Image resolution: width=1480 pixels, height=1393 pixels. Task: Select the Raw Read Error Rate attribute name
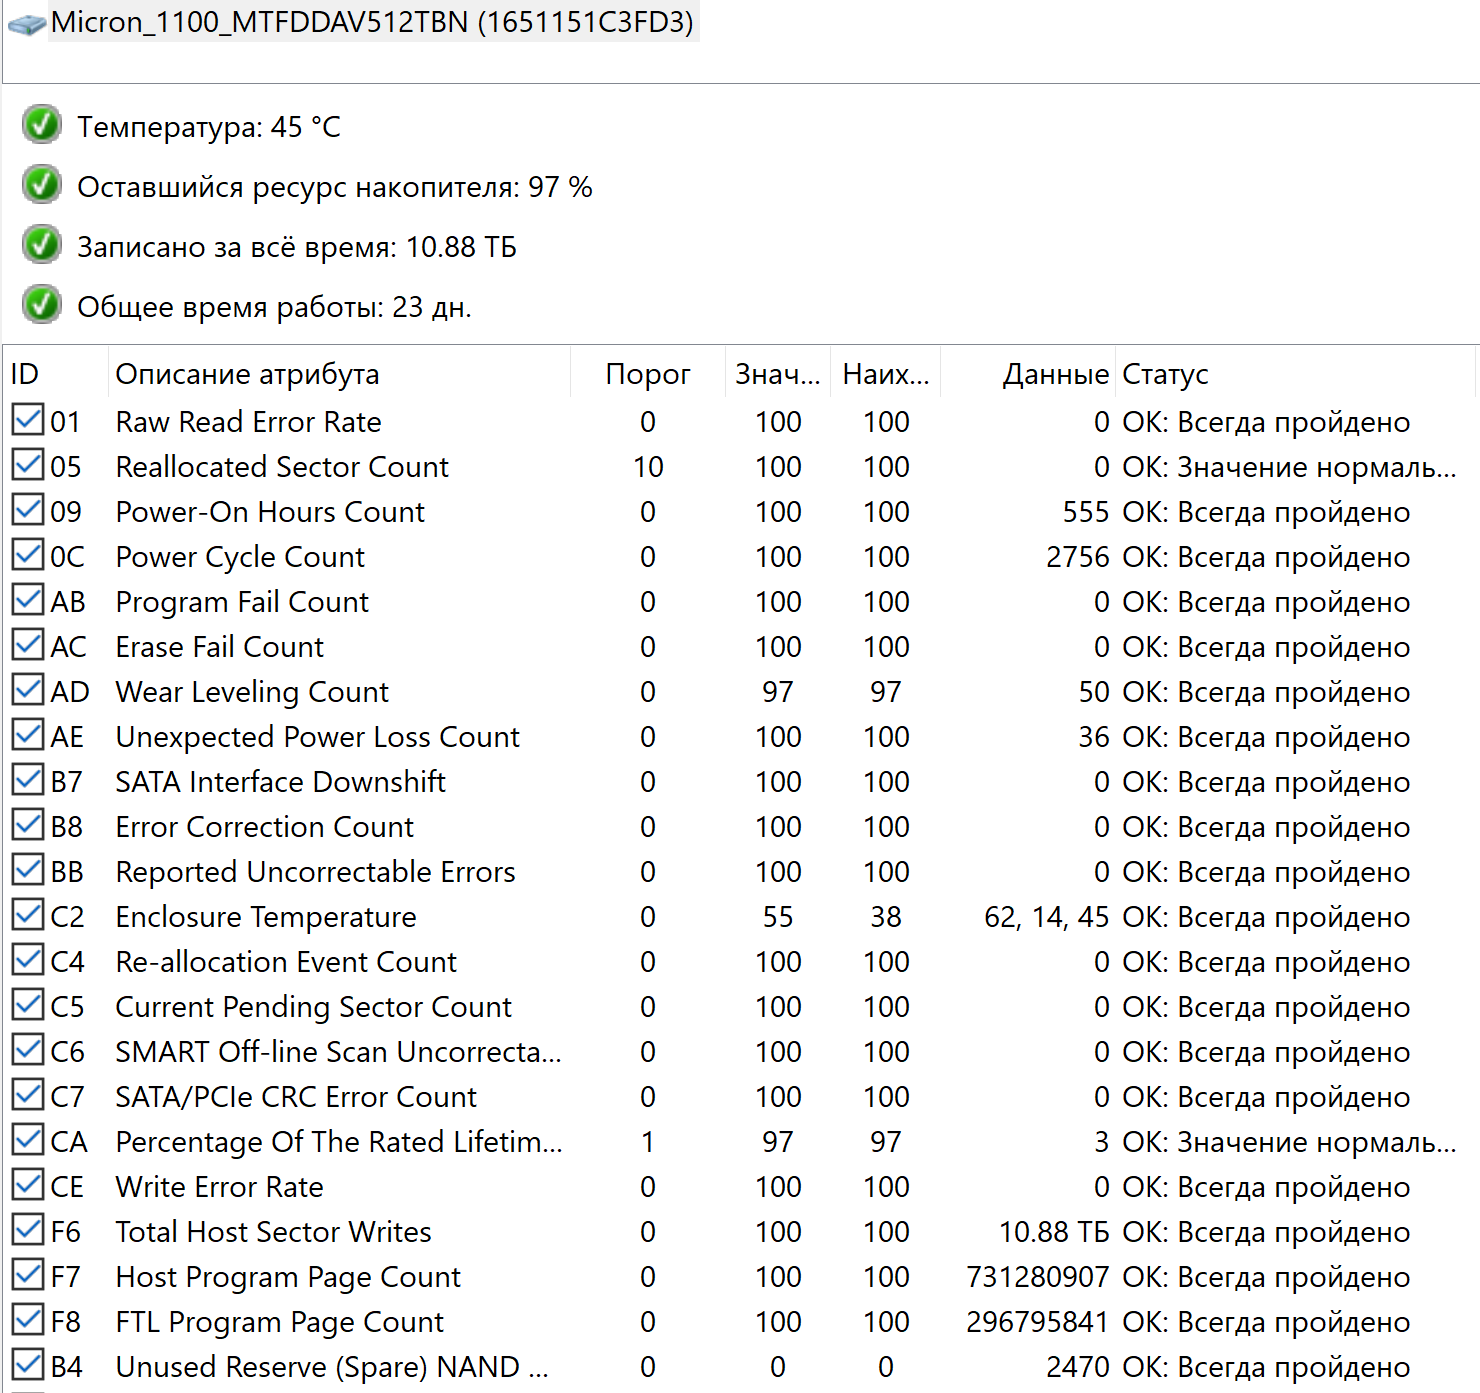coord(249,422)
